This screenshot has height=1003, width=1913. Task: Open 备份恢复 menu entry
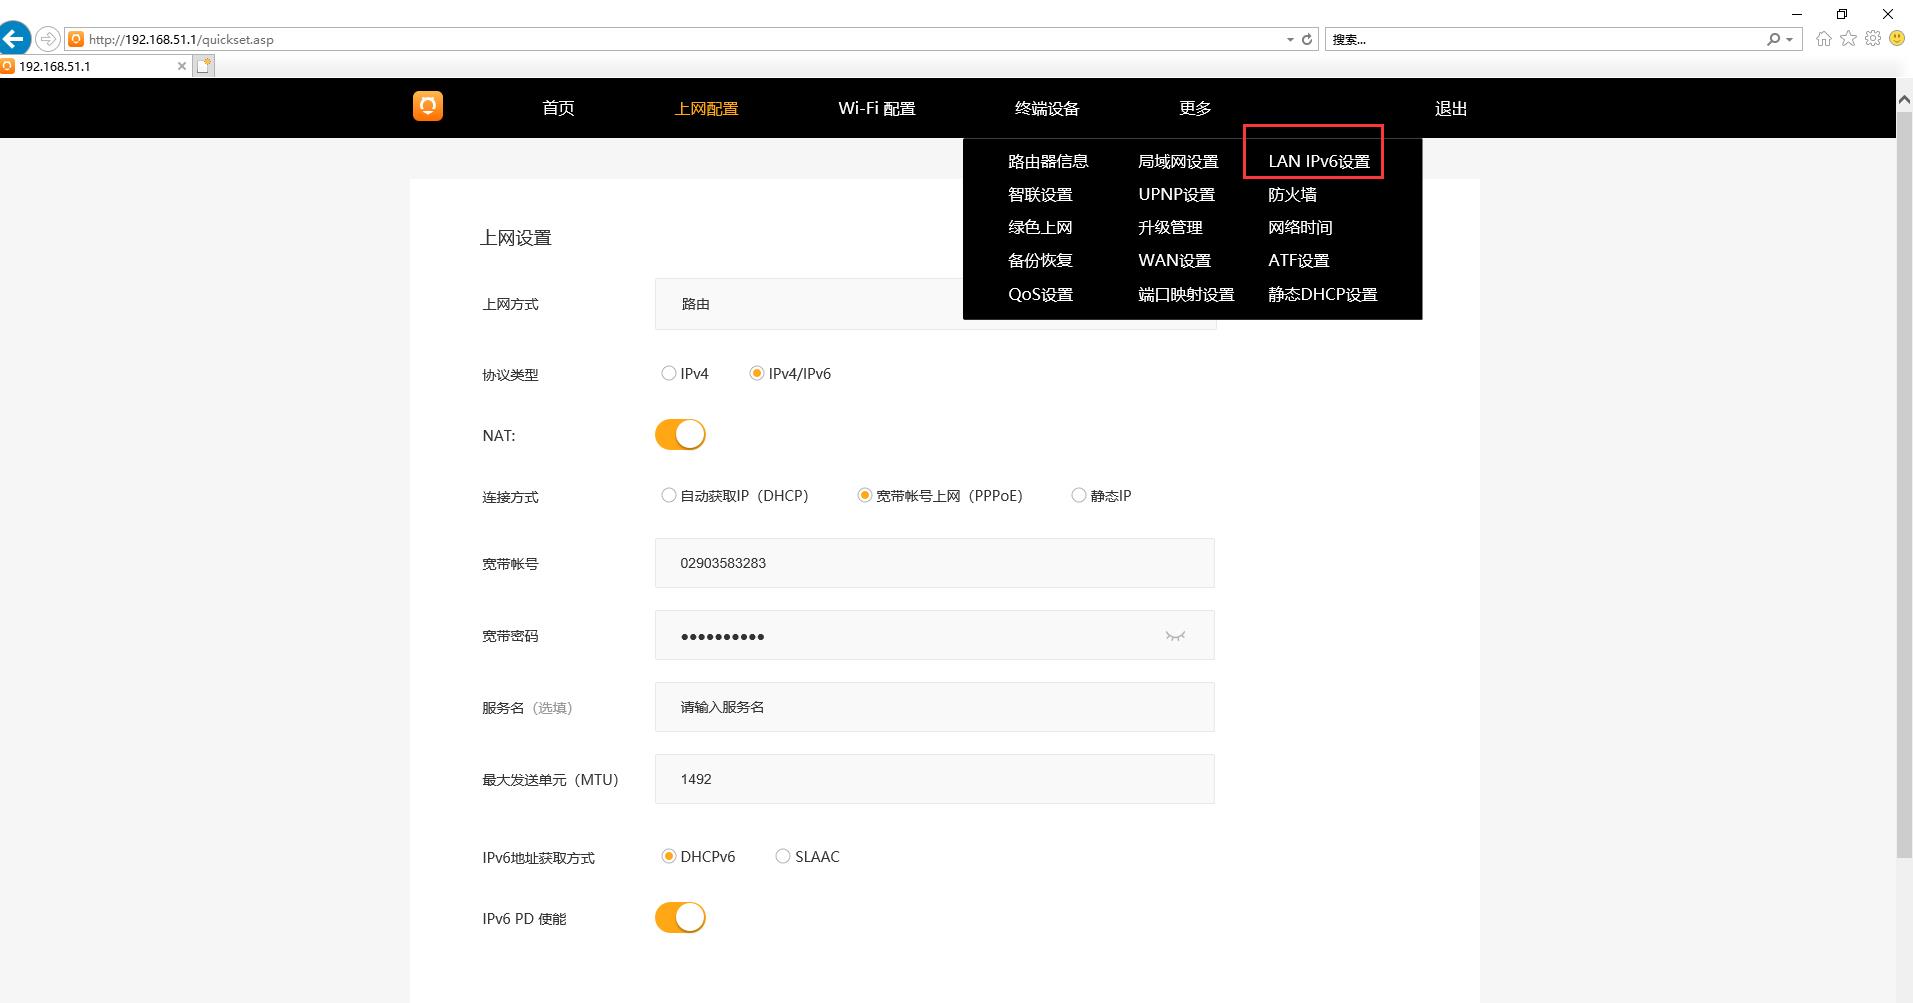[x=1040, y=260]
